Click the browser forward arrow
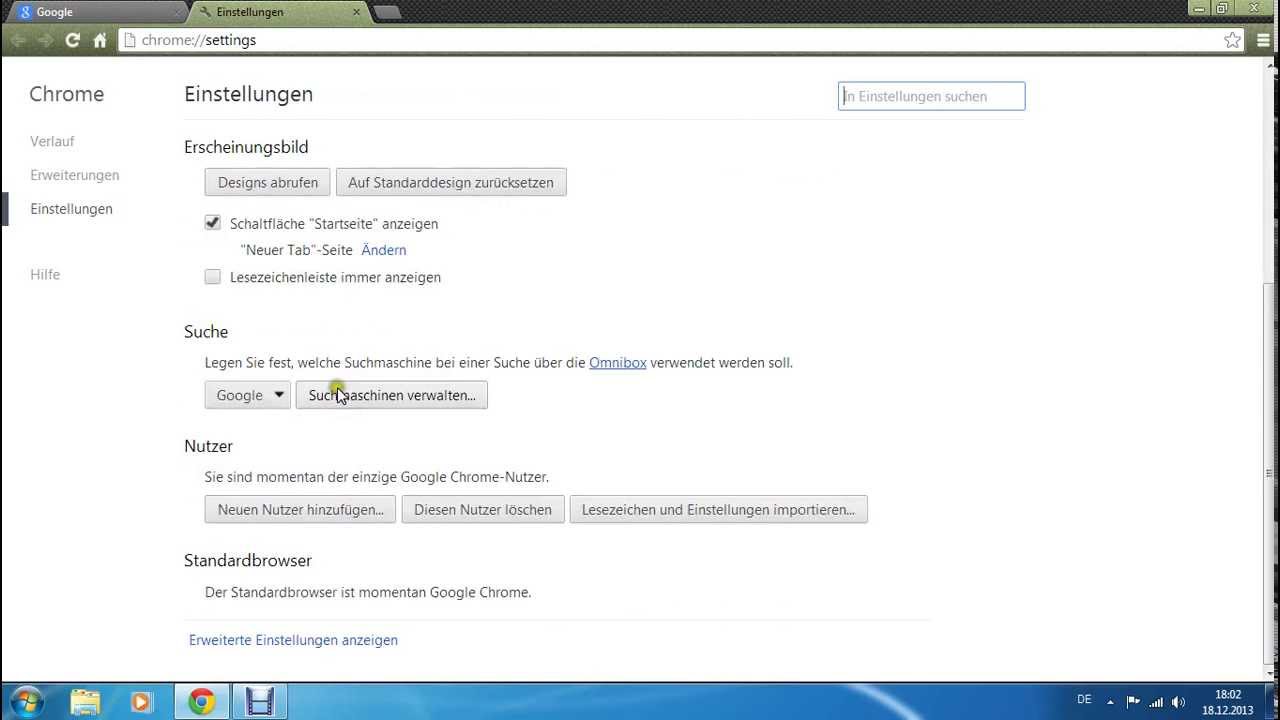 (45, 40)
